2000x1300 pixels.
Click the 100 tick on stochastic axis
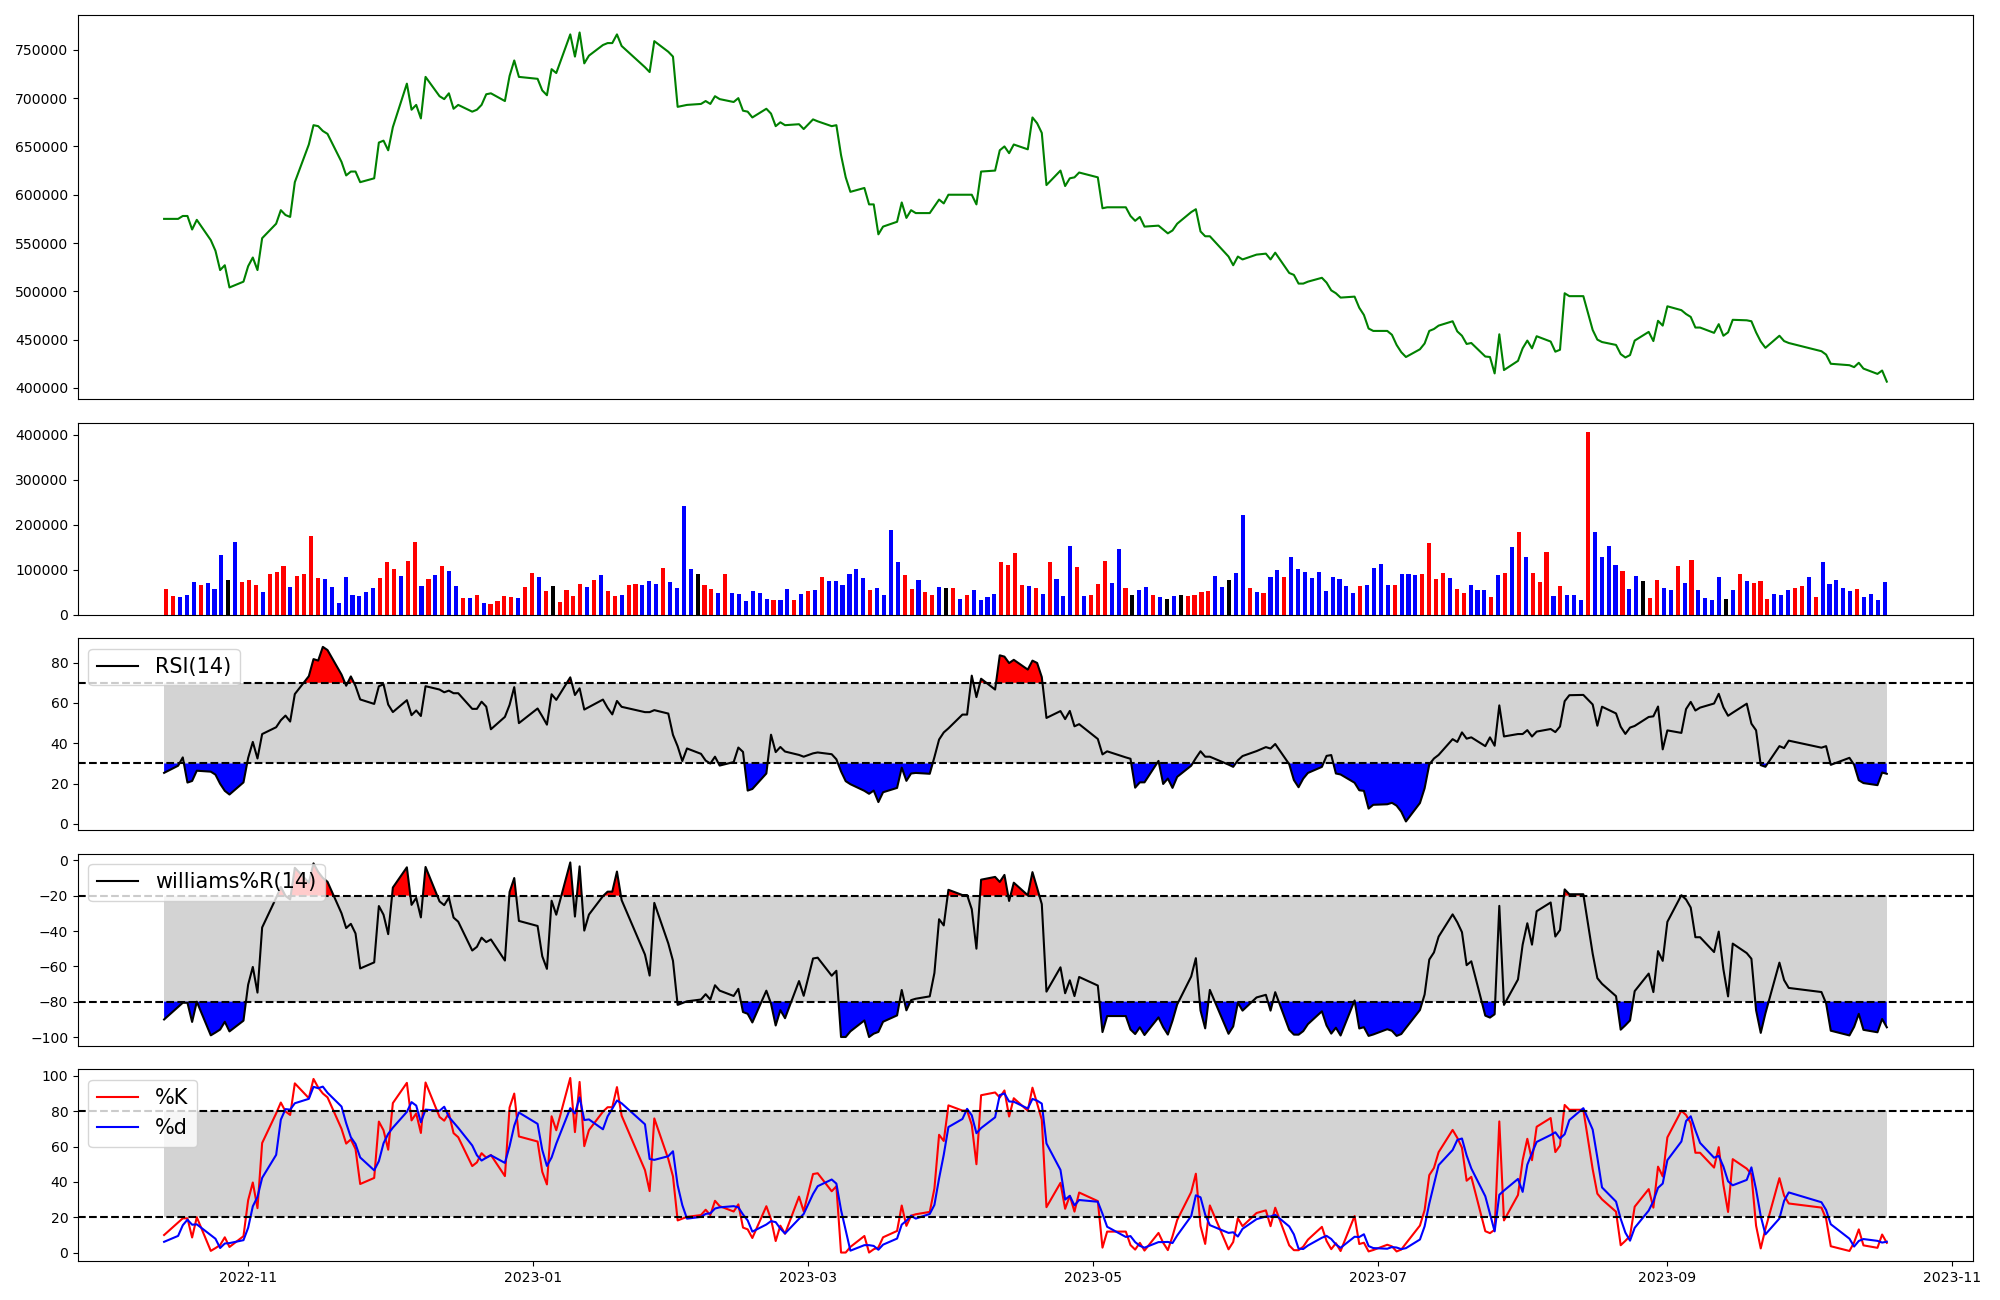pos(55,1077)
